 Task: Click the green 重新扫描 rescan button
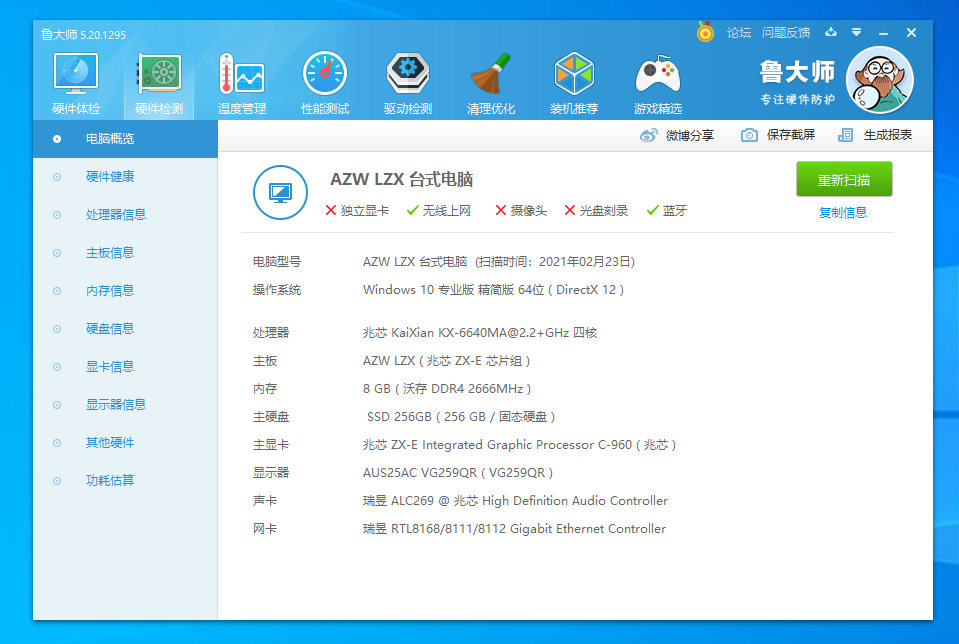click(844, 179)
